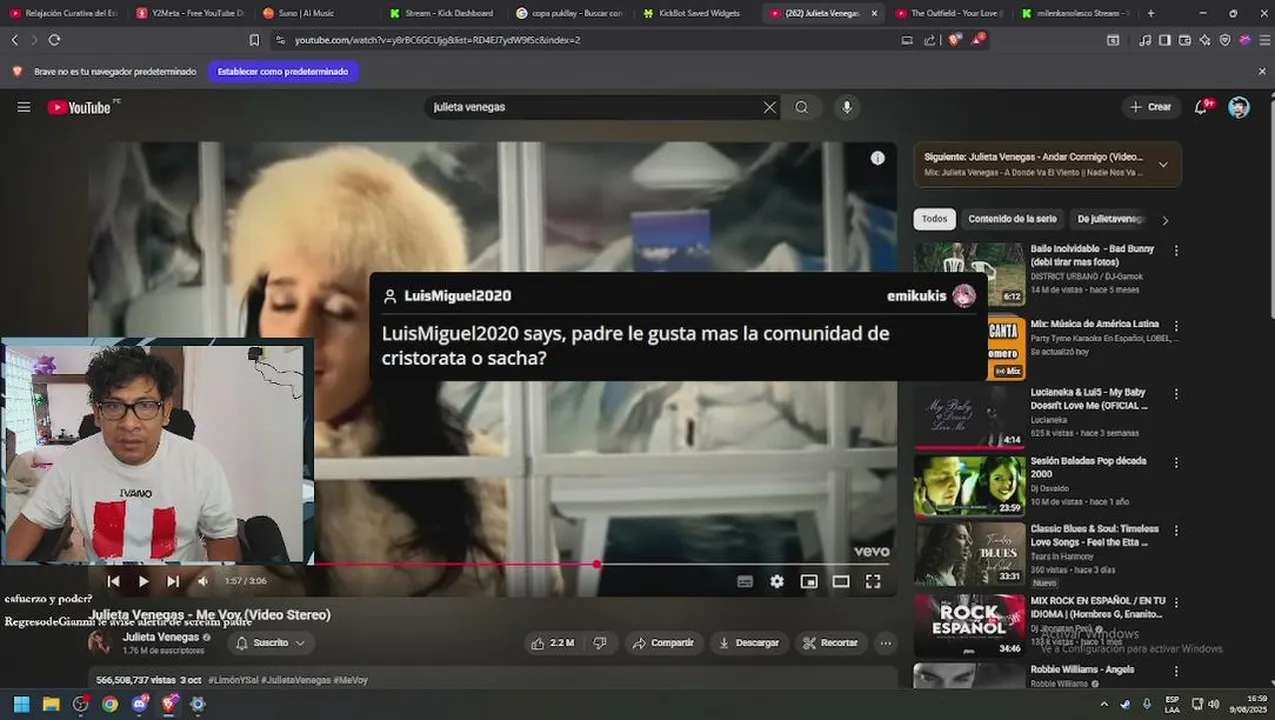Open Julieta Venegas channel name link
Viewport: 1275px width, 720px height.
tap(161, 637)
